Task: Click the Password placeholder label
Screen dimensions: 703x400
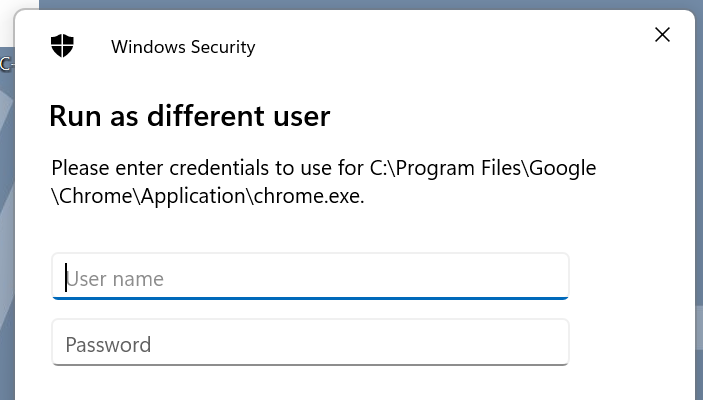Action: coord(108,344)
